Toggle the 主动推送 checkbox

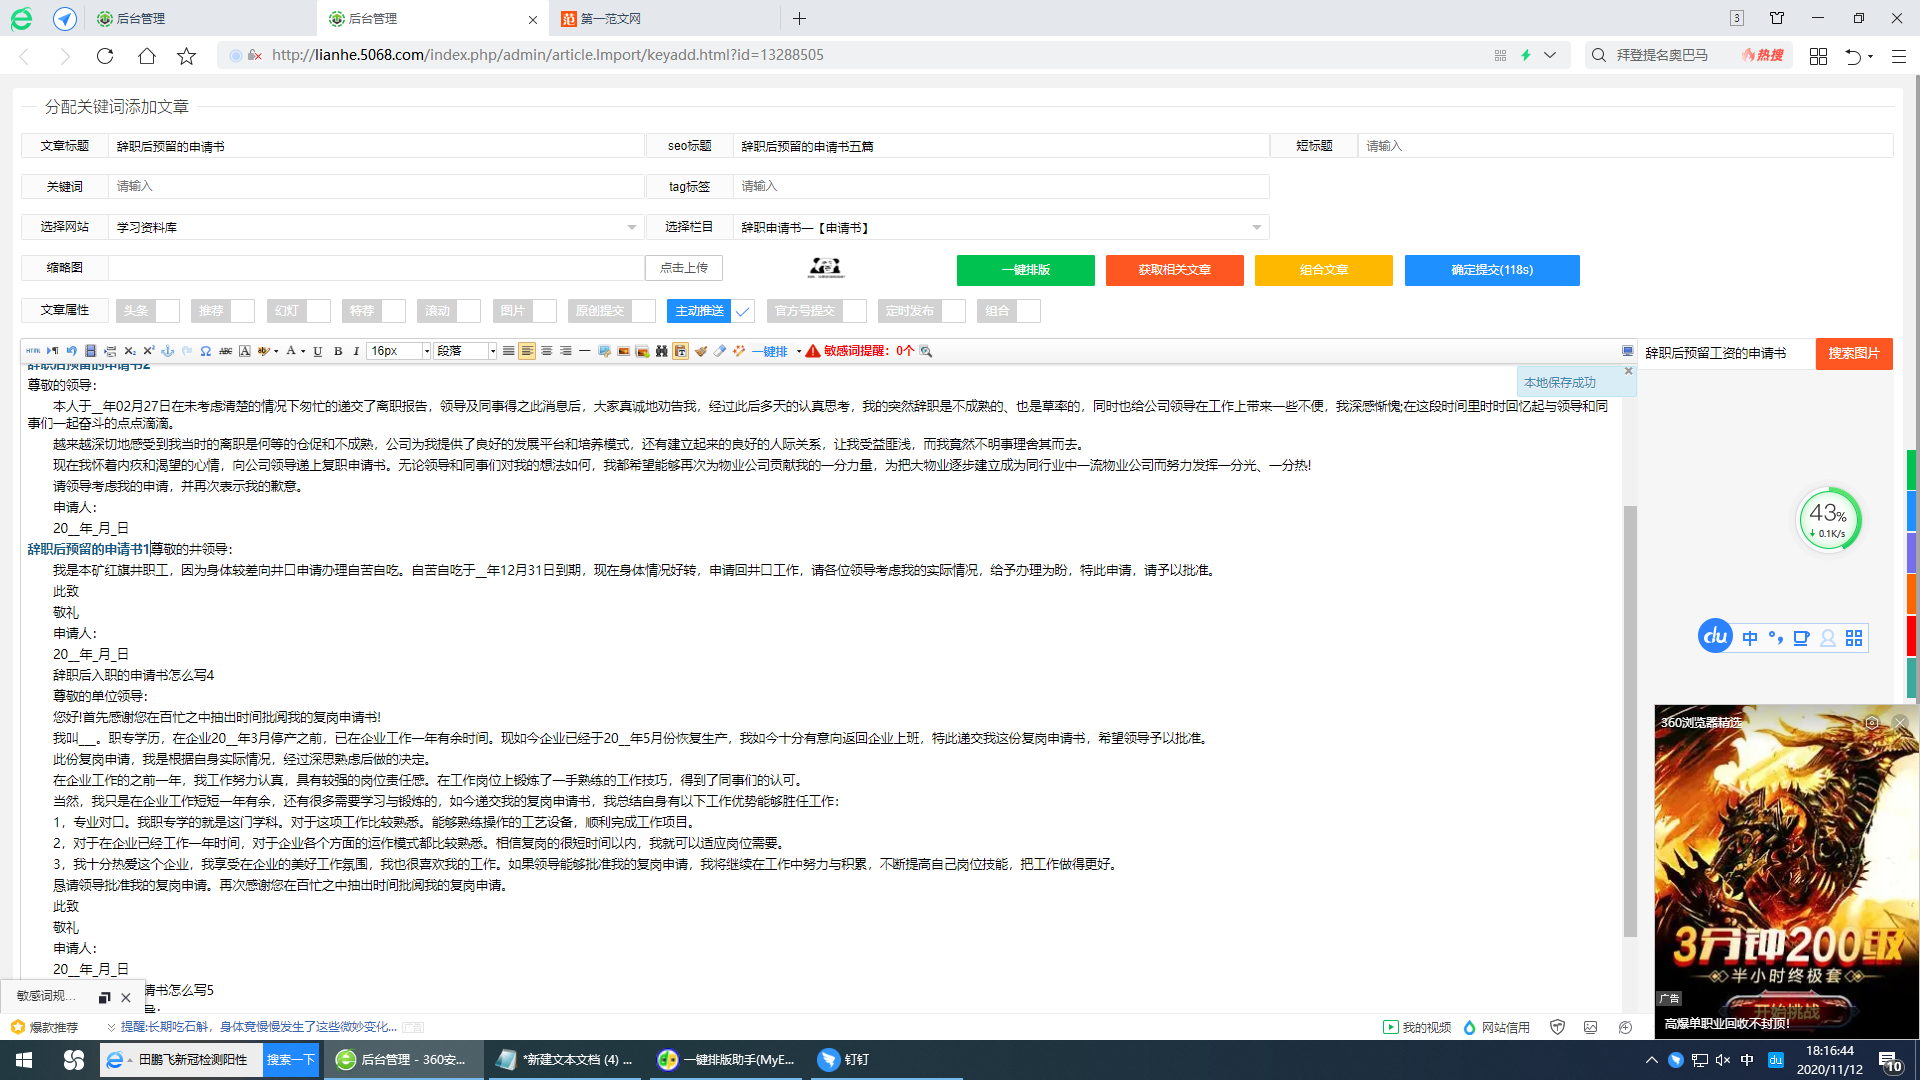coord(742,311)
